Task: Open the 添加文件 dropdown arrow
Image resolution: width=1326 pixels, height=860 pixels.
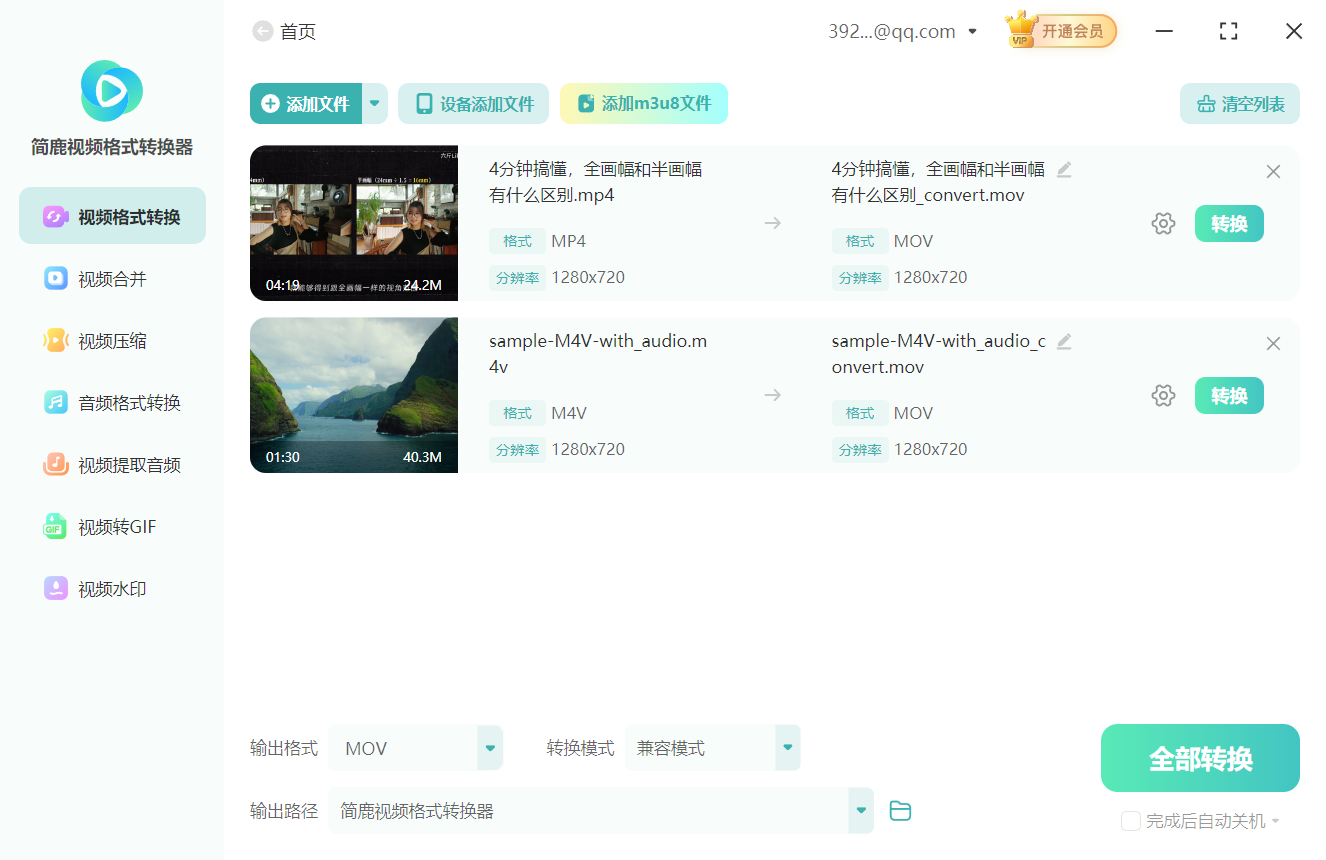Action: pyautogui.click(x=374, y=103)
